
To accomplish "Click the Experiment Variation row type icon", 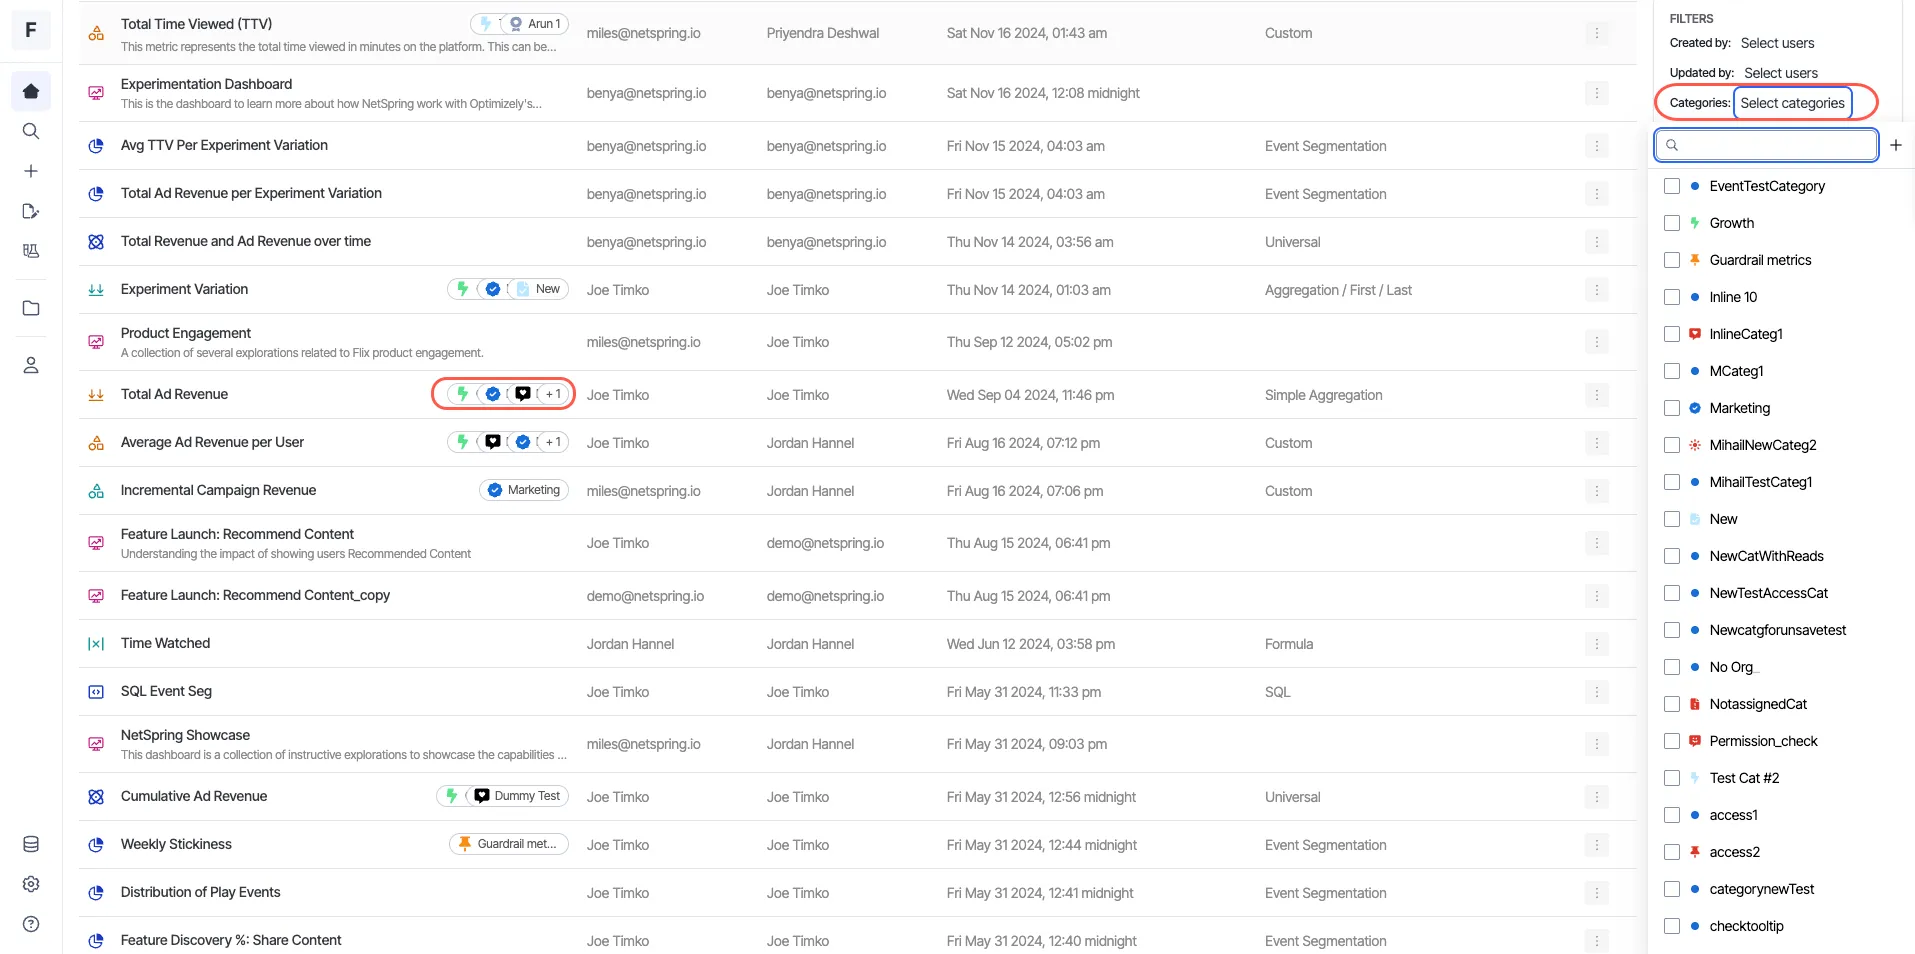I will click(x=96, y=290).
